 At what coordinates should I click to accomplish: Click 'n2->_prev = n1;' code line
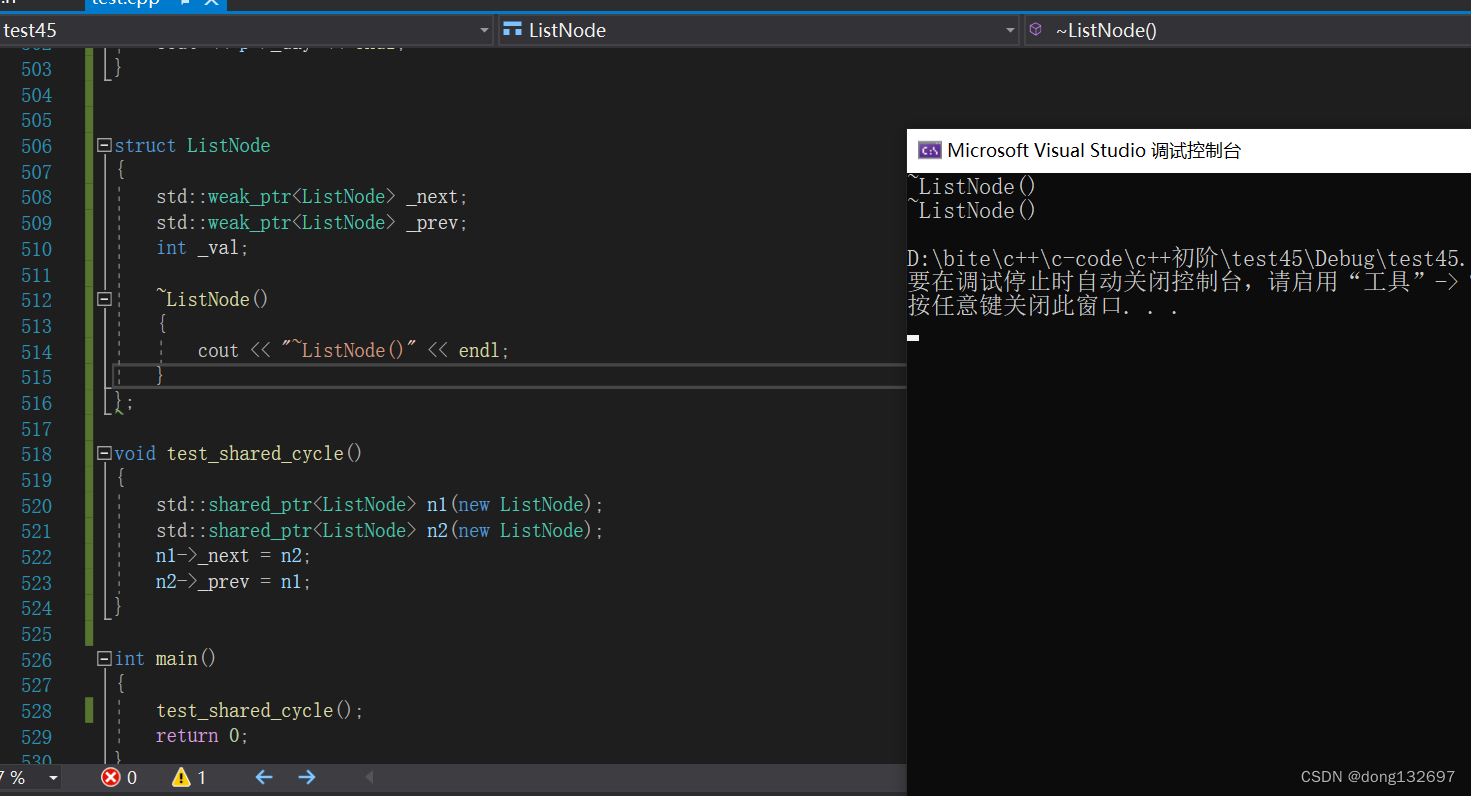(233, 582)
